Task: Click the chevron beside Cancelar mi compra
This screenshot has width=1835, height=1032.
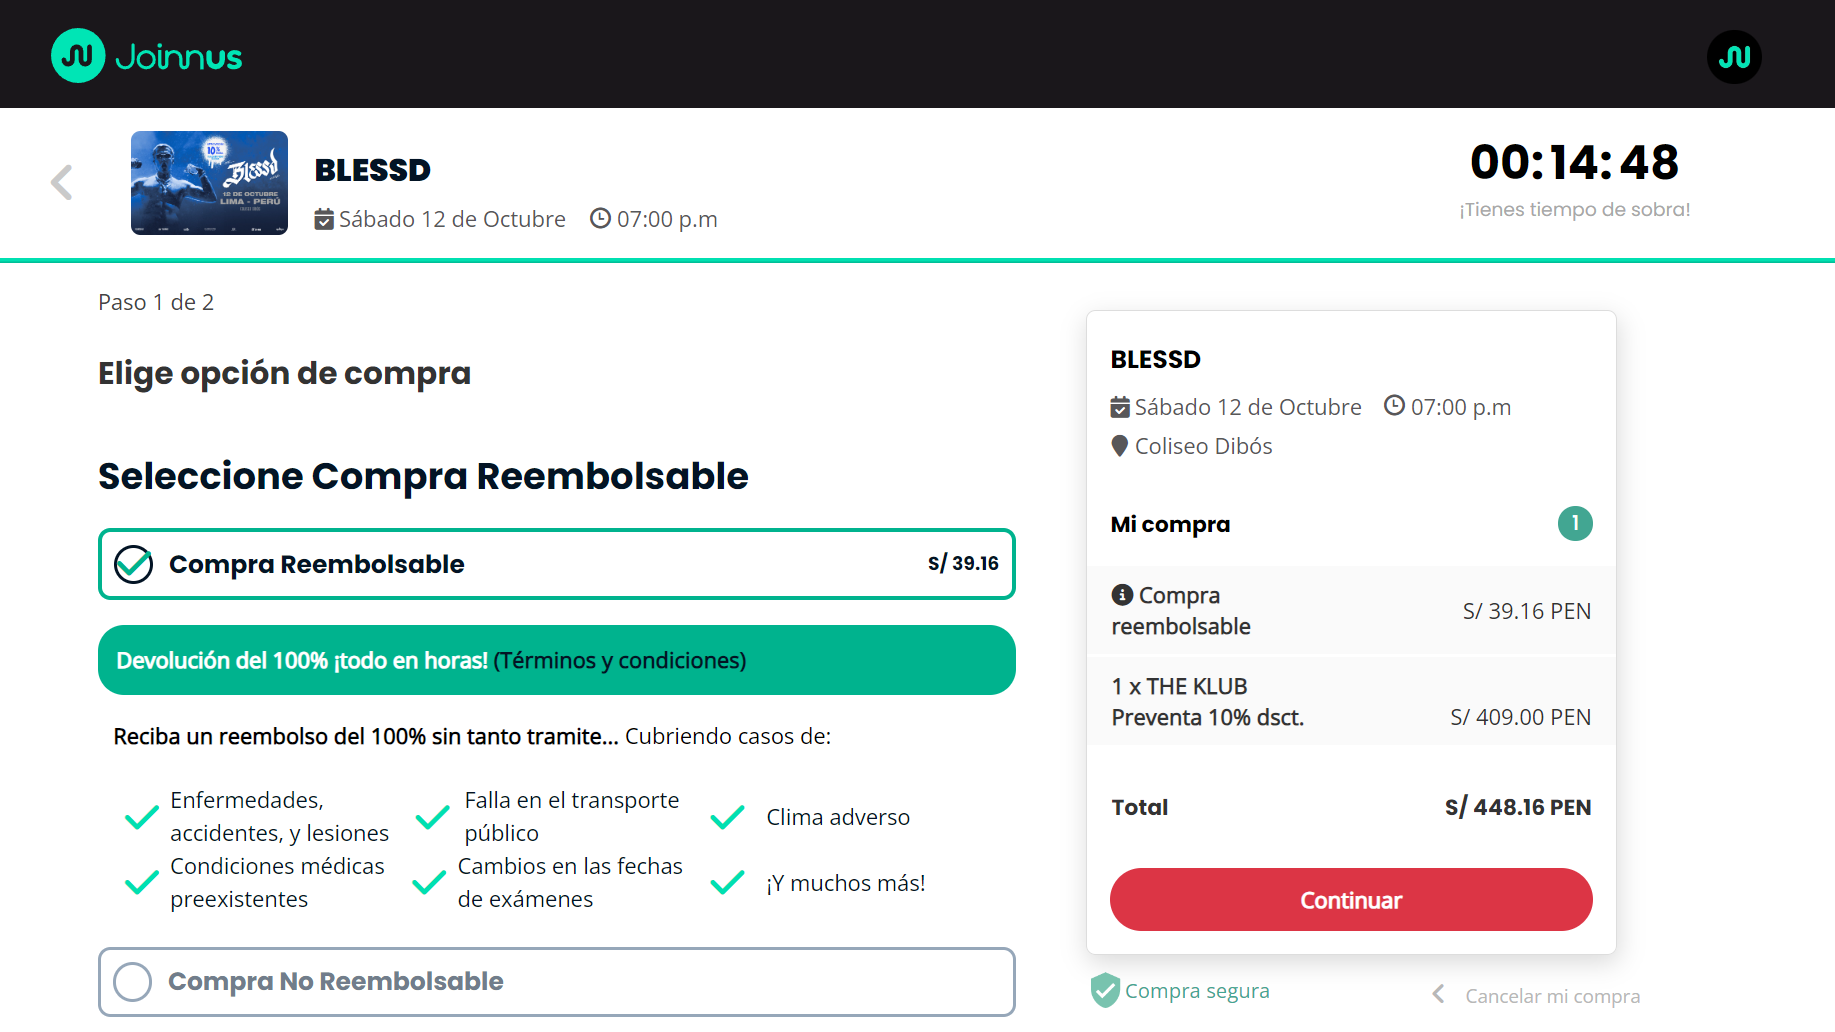Action: pos(1438,994)
